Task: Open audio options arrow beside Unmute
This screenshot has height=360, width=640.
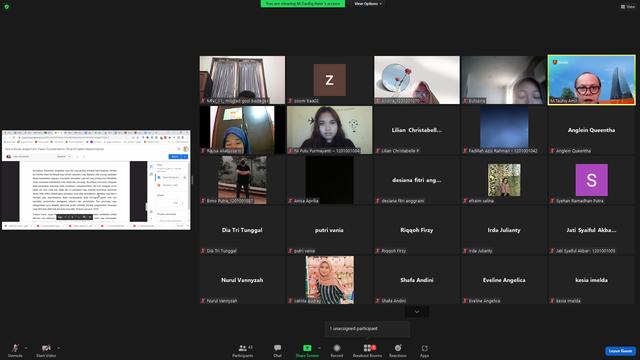Action: 26,348
